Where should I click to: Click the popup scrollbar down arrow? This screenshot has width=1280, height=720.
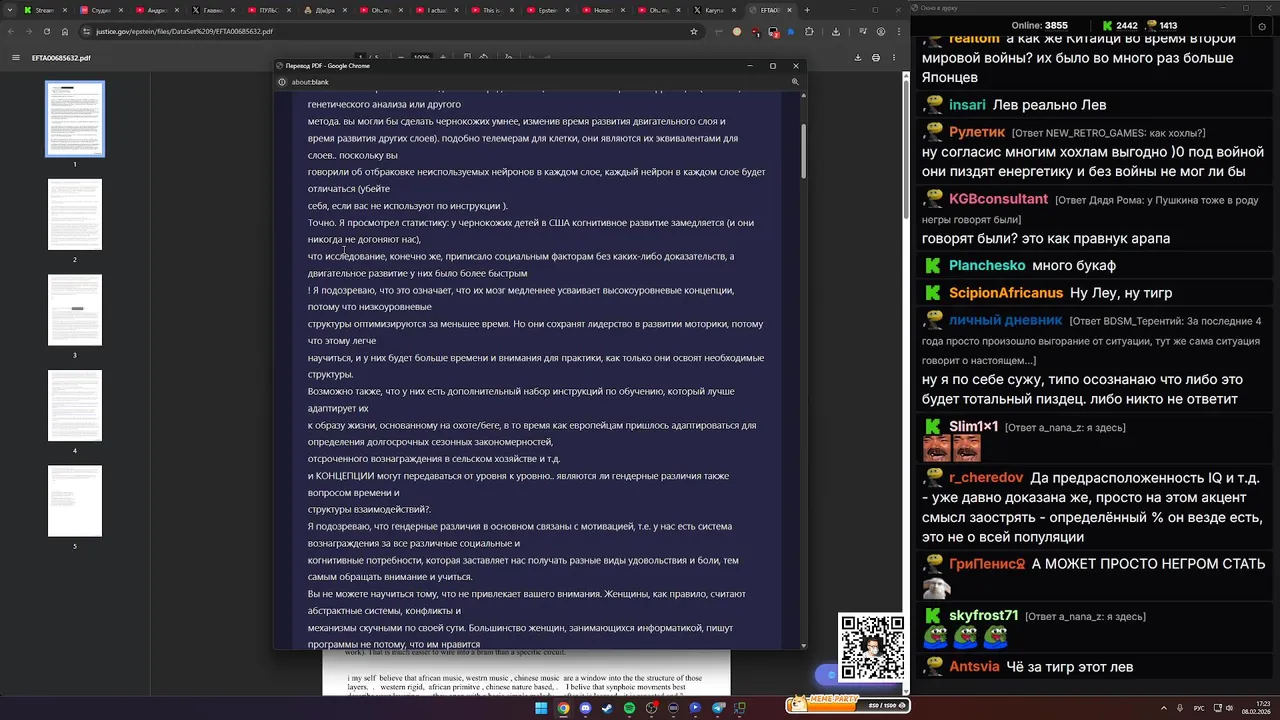tap(803, 645)
